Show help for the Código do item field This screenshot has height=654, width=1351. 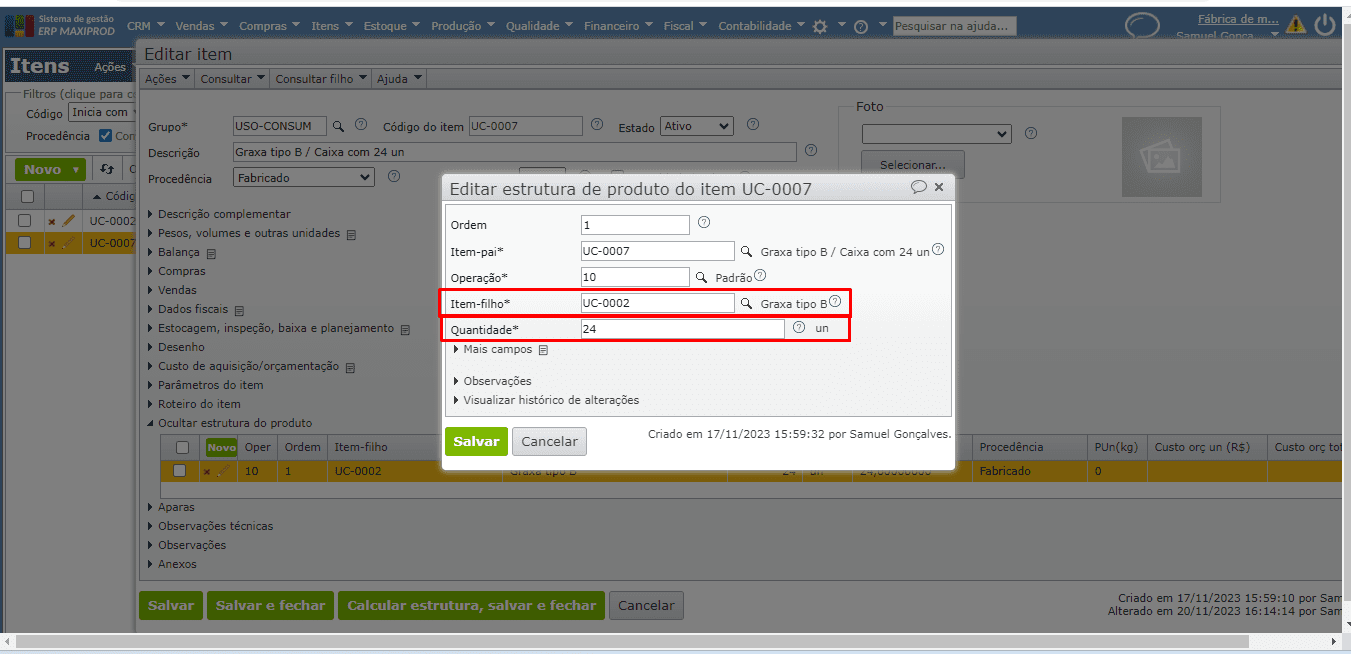click(596, 125)
